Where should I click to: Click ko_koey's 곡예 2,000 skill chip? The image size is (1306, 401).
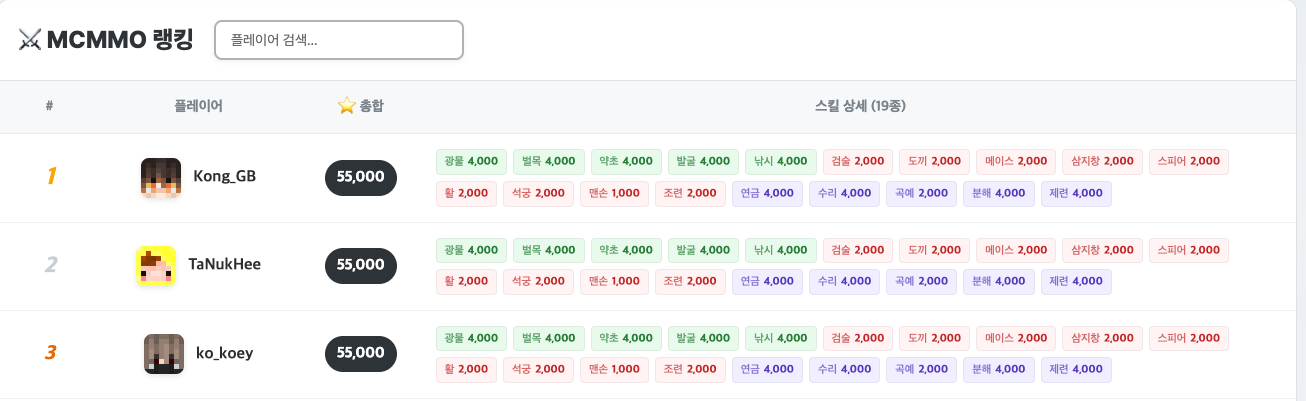pyautogui.click(x=921, y=370)
